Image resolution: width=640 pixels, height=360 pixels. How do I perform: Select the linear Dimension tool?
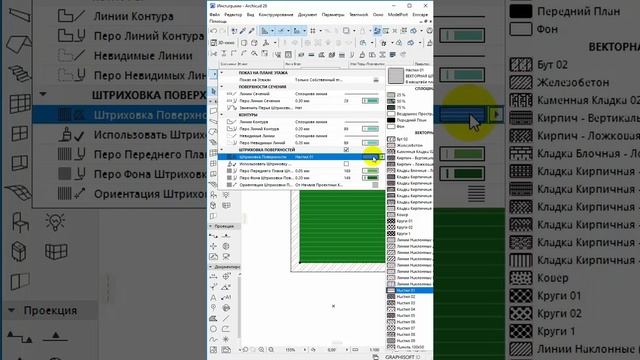point(213,277)
